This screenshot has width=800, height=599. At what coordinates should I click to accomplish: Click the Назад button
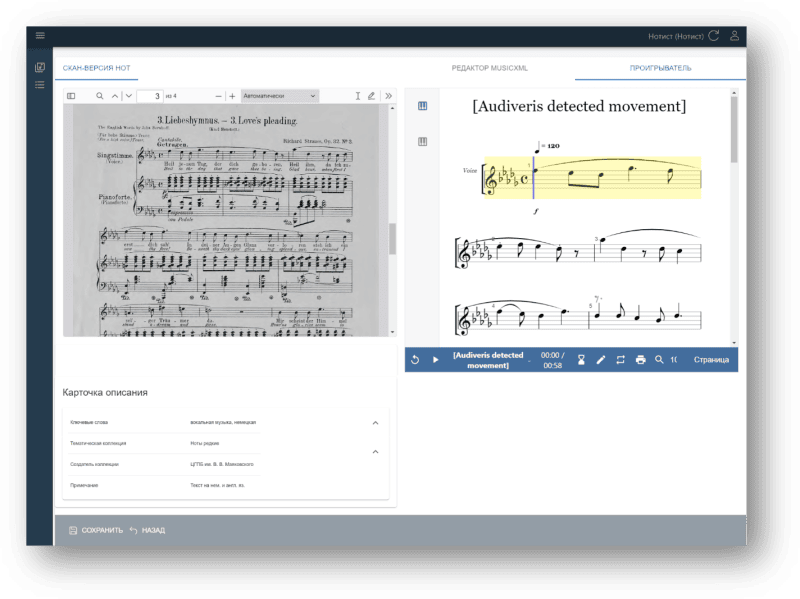[147, 530]
